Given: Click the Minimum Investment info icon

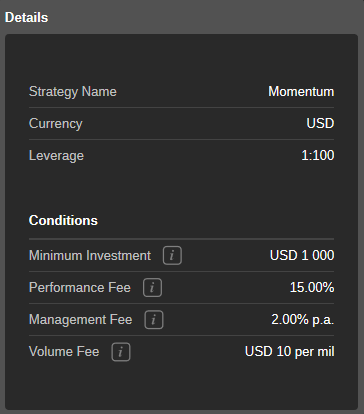Looking at the screenshot, I should tap(172, 256).
